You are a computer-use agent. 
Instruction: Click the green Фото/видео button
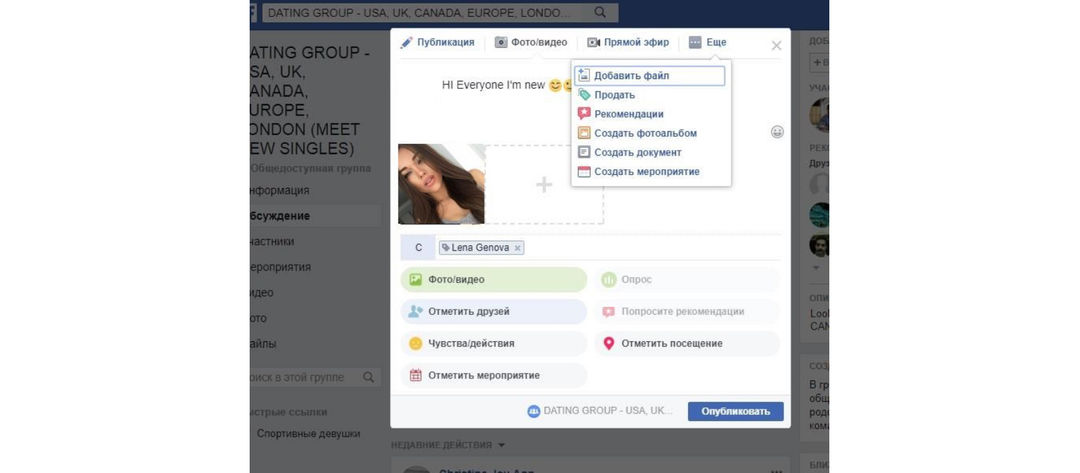[x=493, y=280]
